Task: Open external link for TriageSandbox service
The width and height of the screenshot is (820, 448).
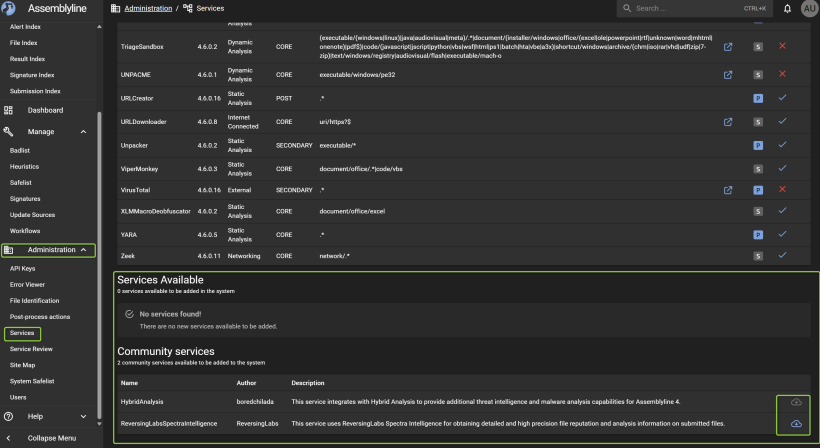Action: click(728, 47)
